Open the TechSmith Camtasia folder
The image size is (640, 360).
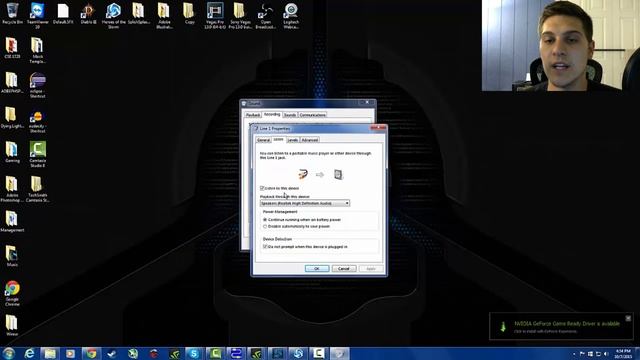[x=37, y=189]
